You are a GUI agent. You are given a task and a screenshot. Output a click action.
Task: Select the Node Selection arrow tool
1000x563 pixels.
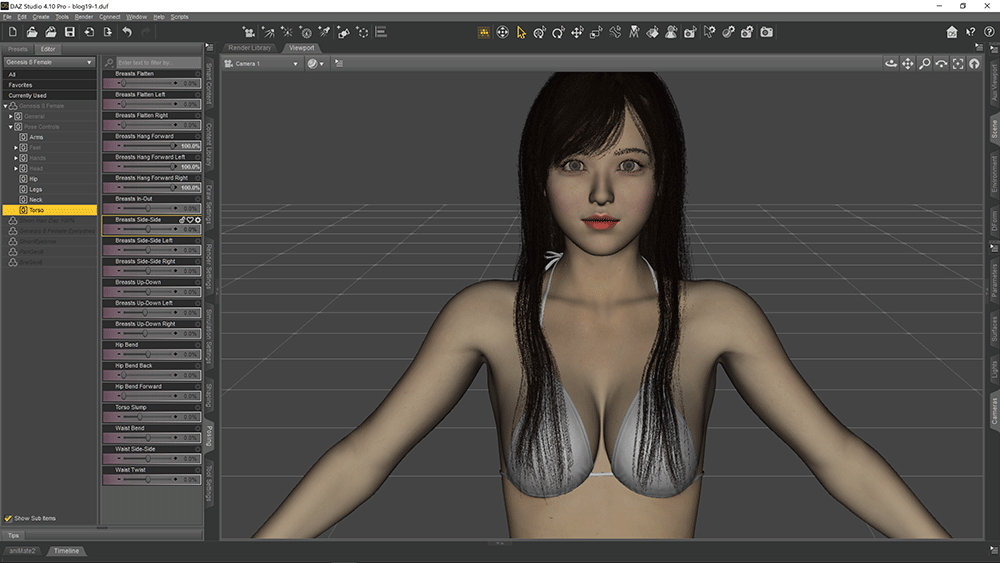coord(521,32)
